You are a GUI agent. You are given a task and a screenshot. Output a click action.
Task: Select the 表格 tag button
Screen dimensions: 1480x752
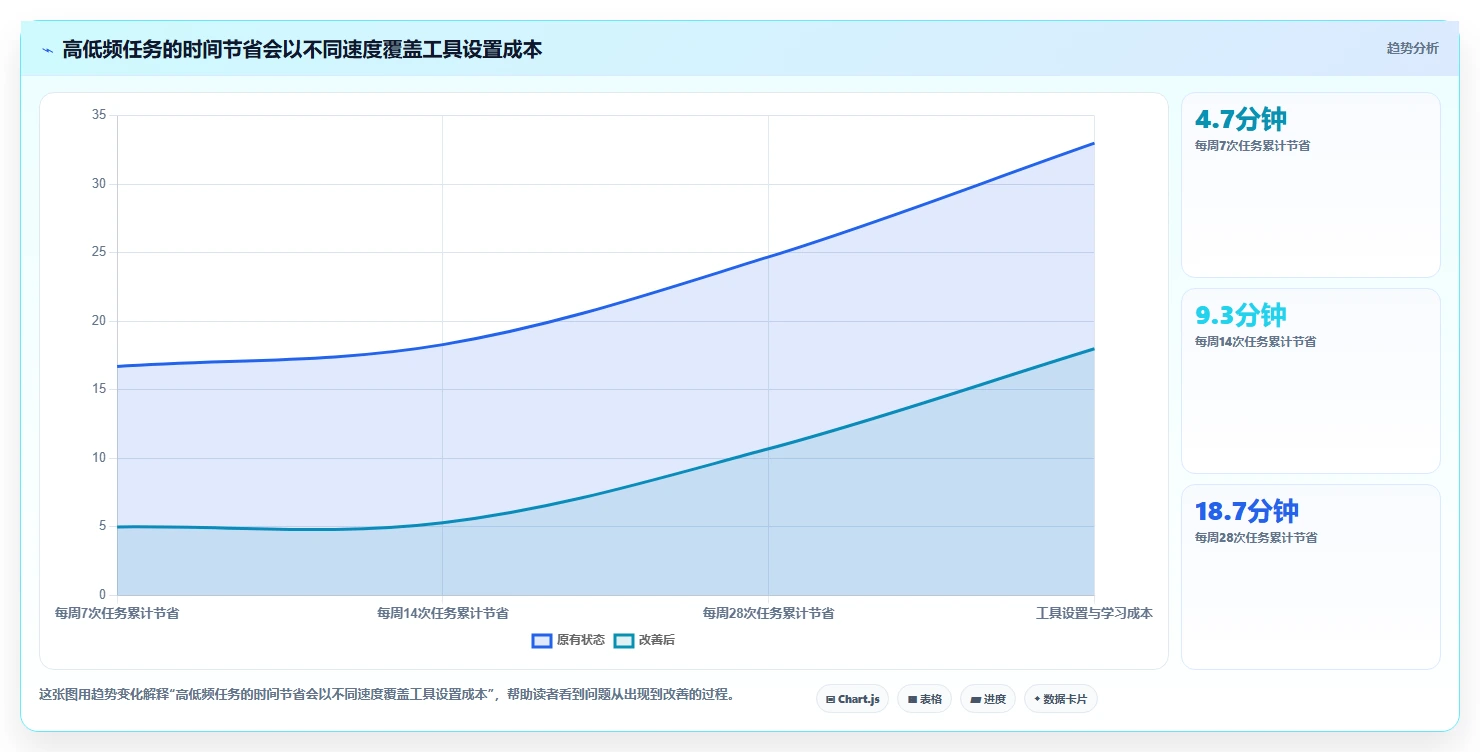coord(924,699)
